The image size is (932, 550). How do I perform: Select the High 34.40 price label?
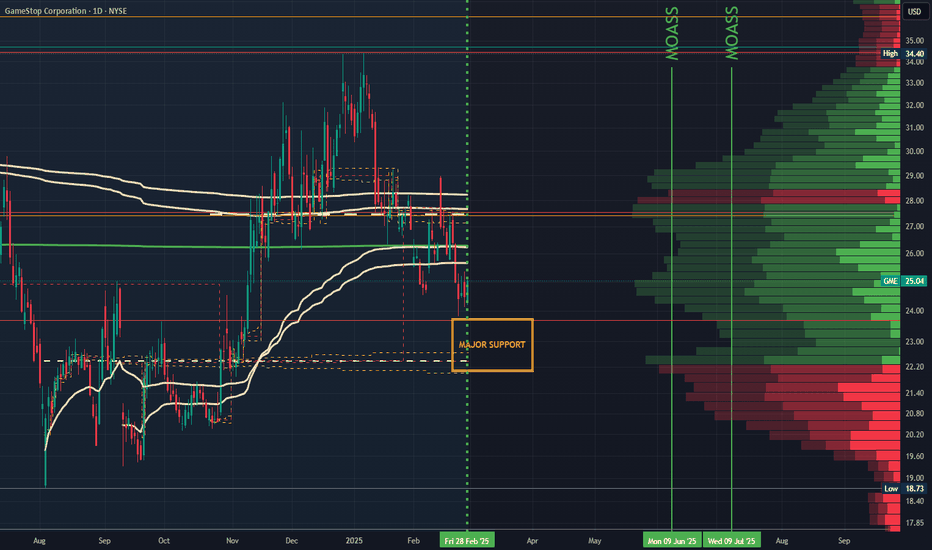point(903,54)
